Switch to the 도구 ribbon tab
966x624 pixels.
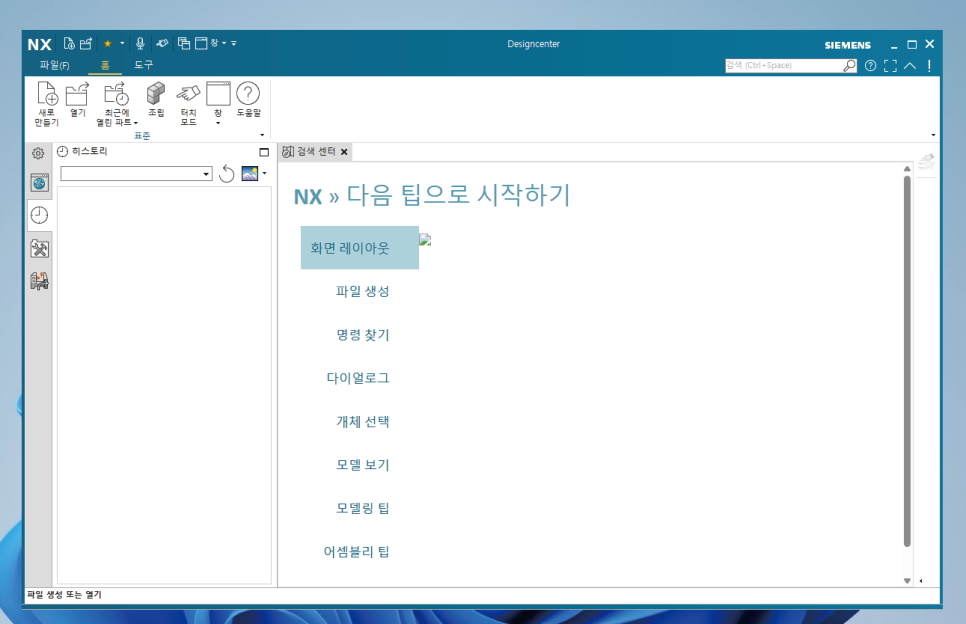tap(144, 65)
